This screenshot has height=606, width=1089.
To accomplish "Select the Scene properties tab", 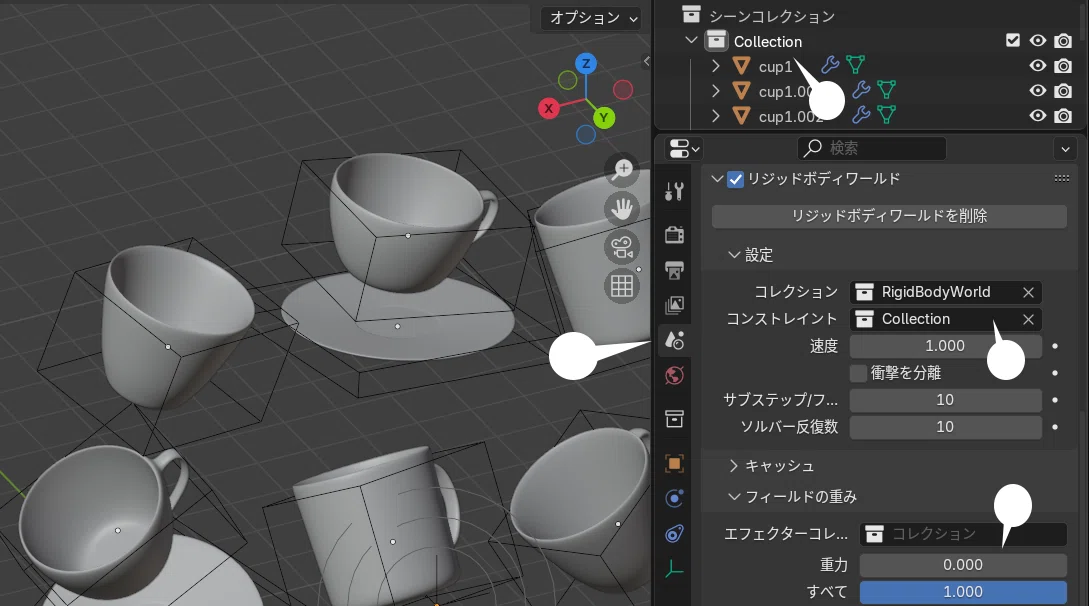I will pyautogui.click(x=674, y=340).
